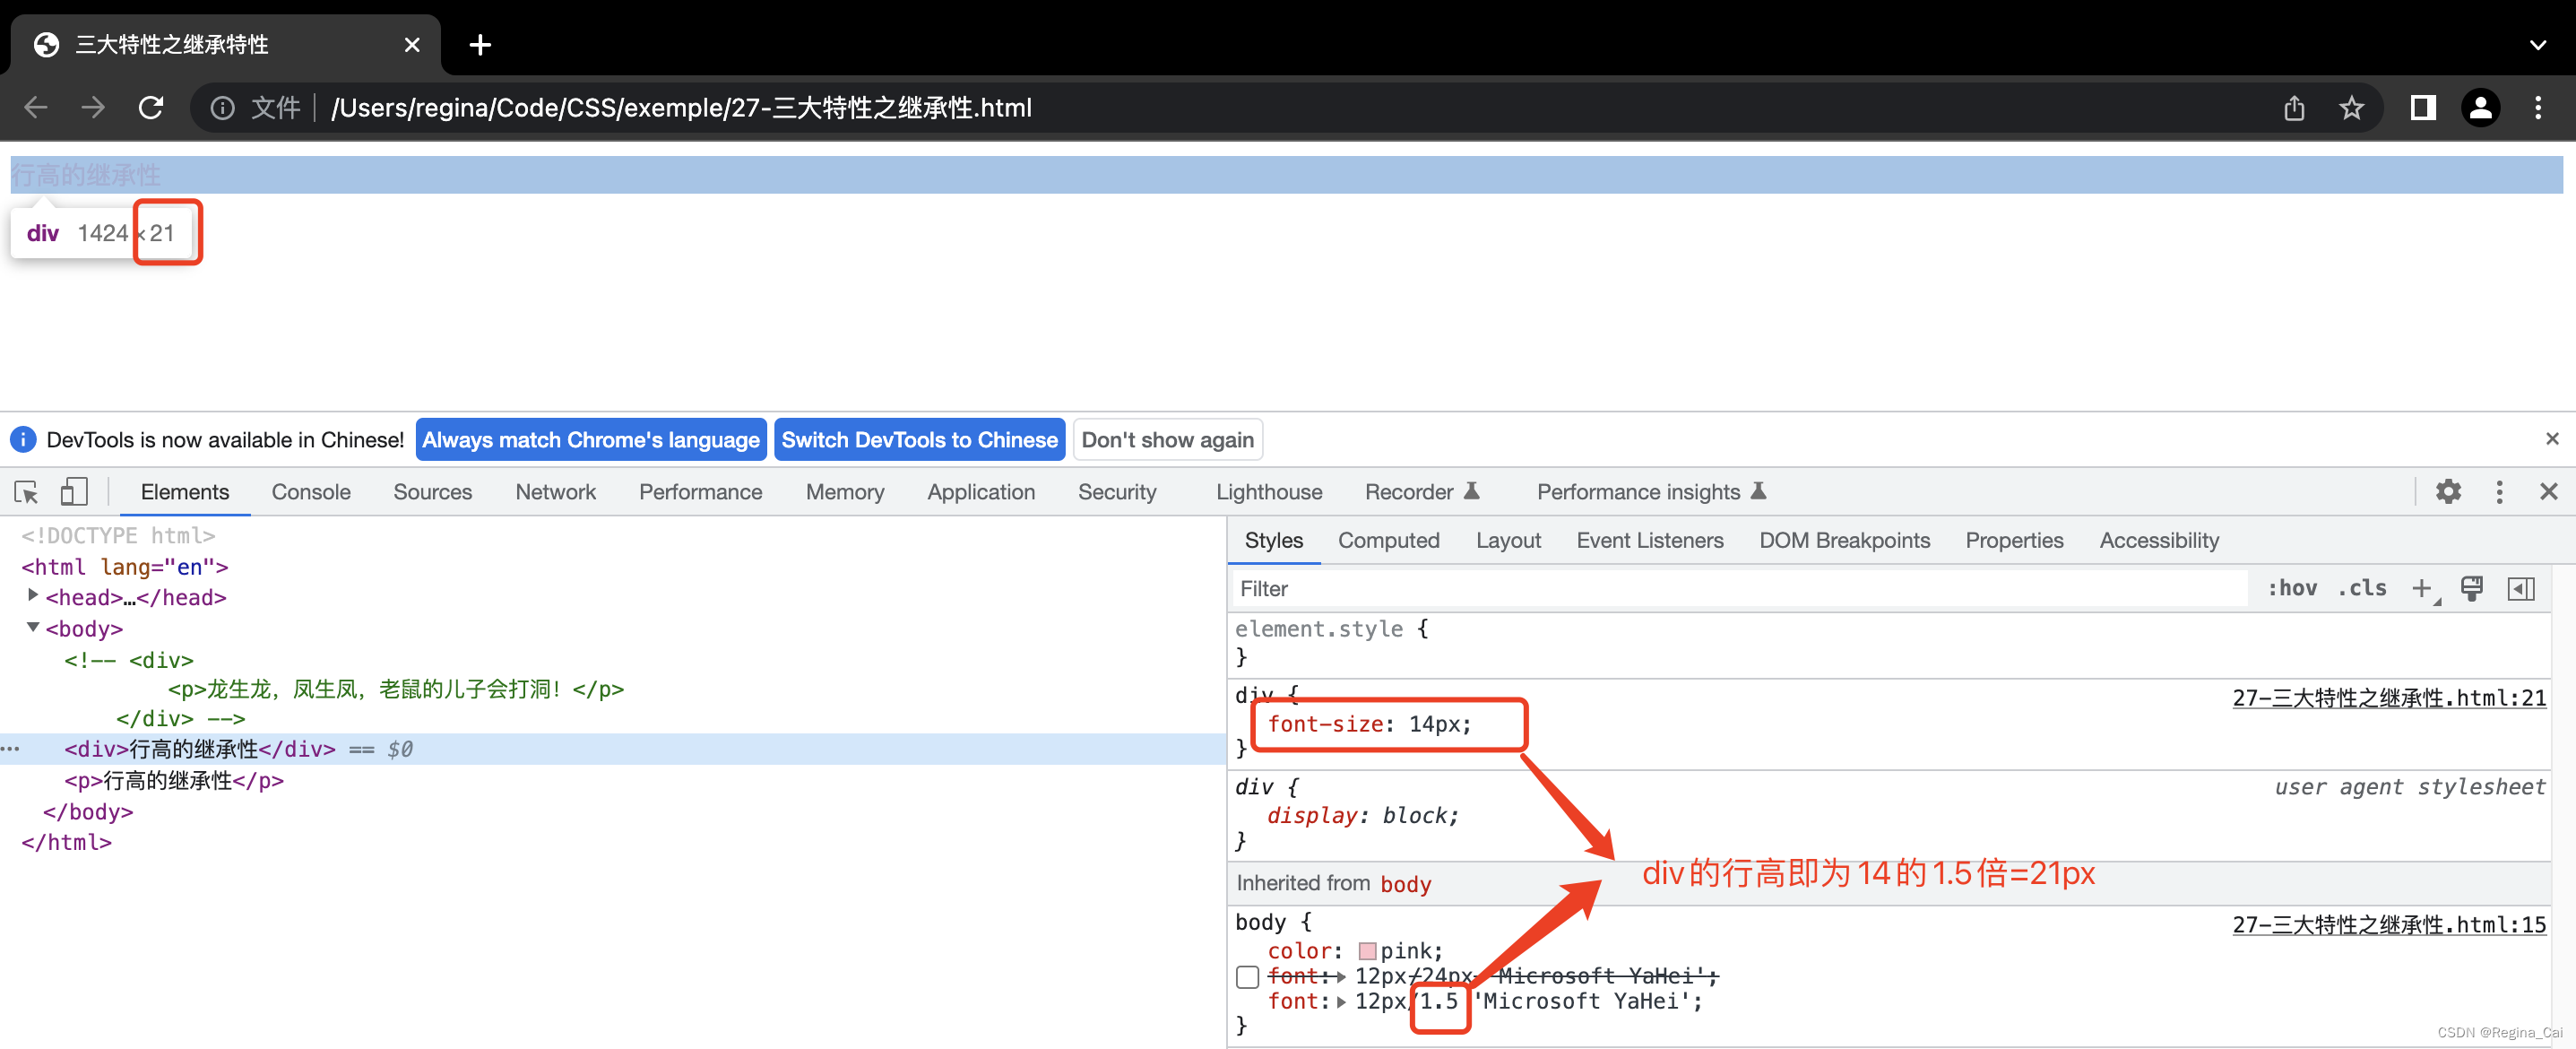The image size is (2576, 1049).
Task: Reload the current page
Action: [x=151, y=108]
